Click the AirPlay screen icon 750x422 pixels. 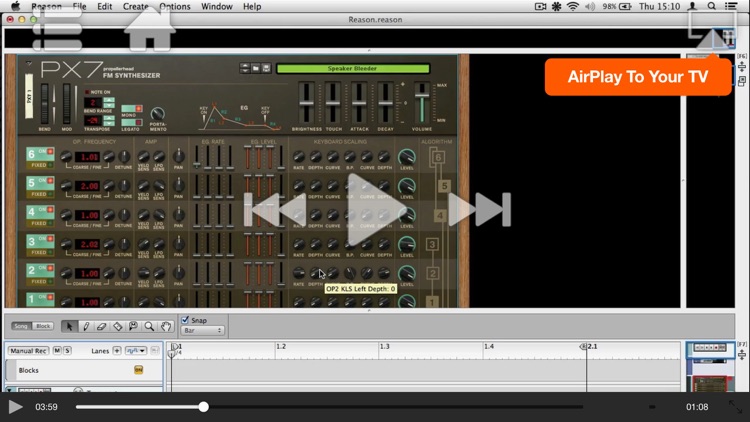click(x=712, y=30)
